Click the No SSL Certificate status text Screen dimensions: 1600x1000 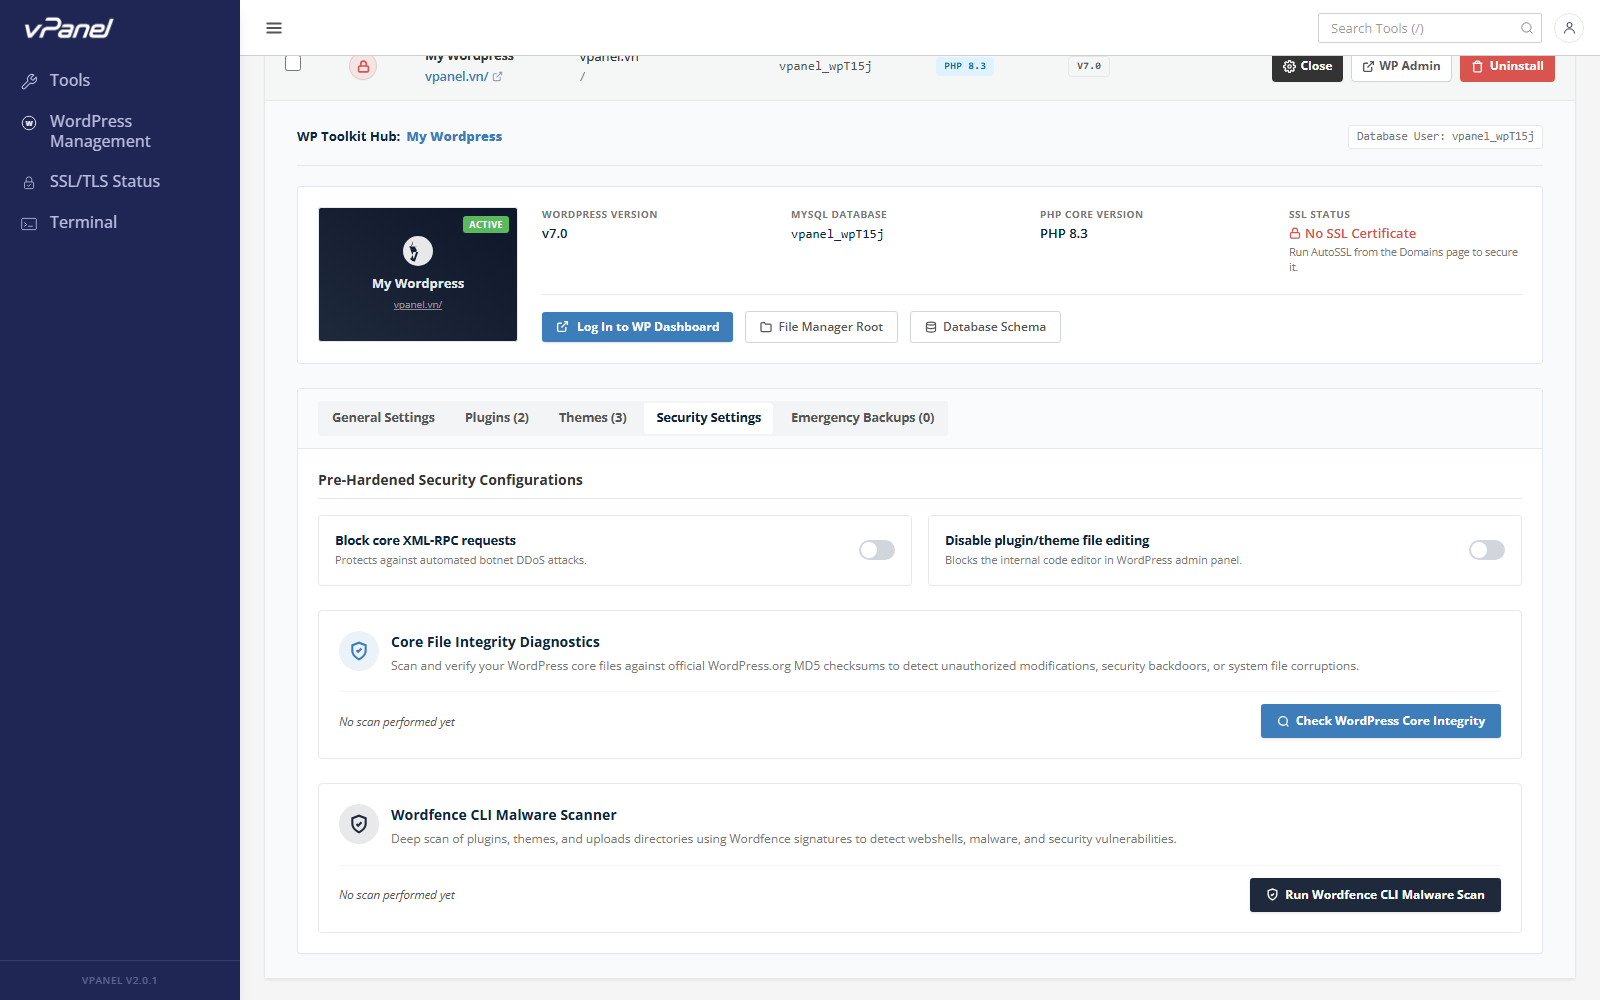1360,234
